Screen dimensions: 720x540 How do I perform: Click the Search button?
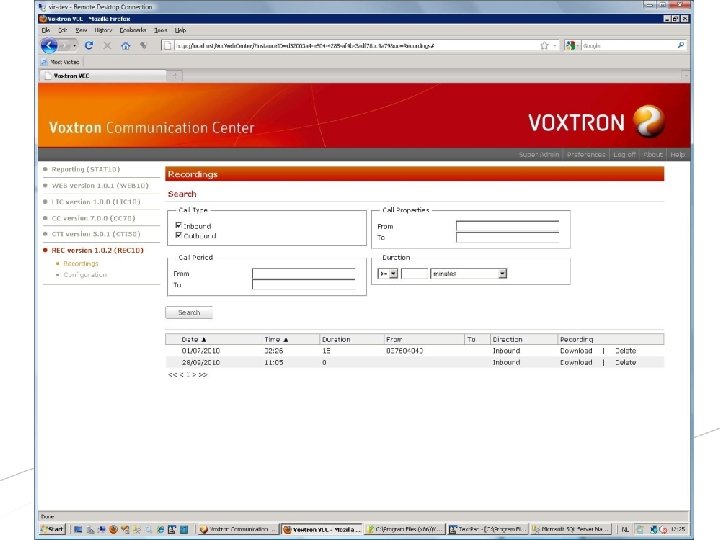coord(189,312)
